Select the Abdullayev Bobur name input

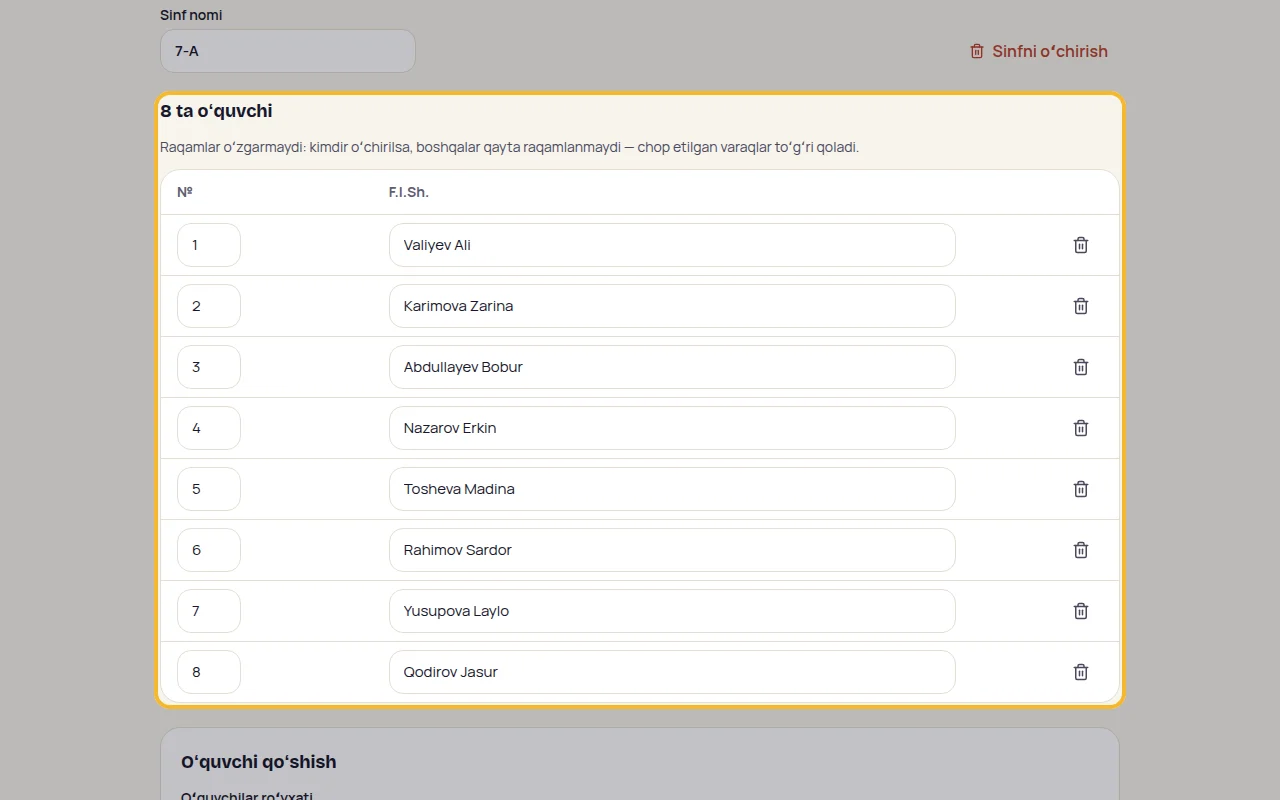click(672, 367)
